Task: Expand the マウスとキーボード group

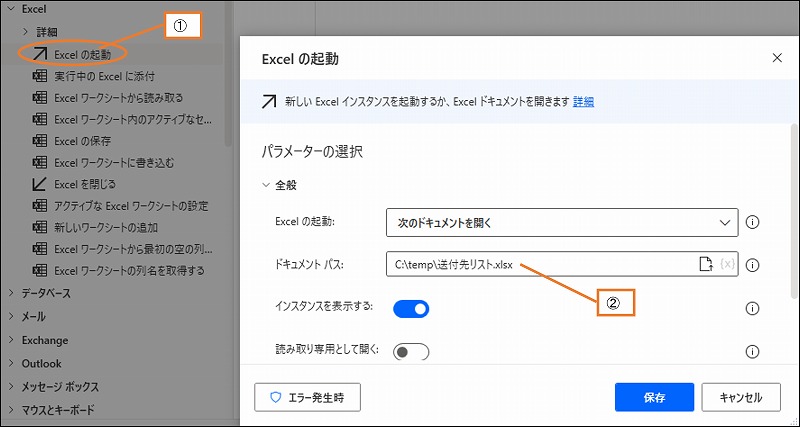Action: click(11, 410)
